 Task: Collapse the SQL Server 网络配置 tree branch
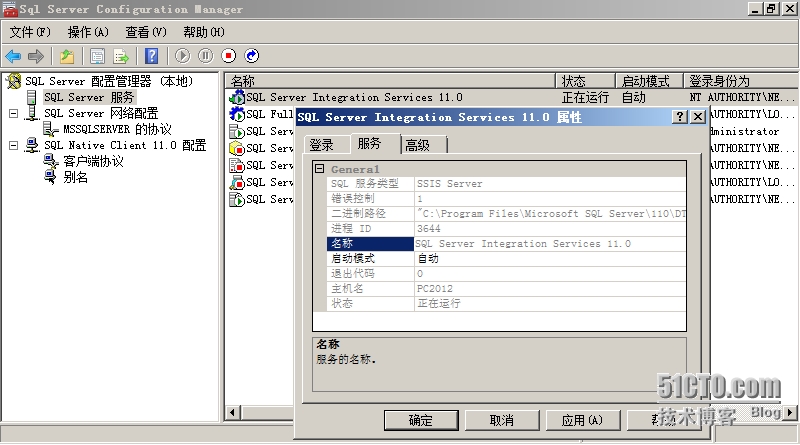tap(14, 113)
